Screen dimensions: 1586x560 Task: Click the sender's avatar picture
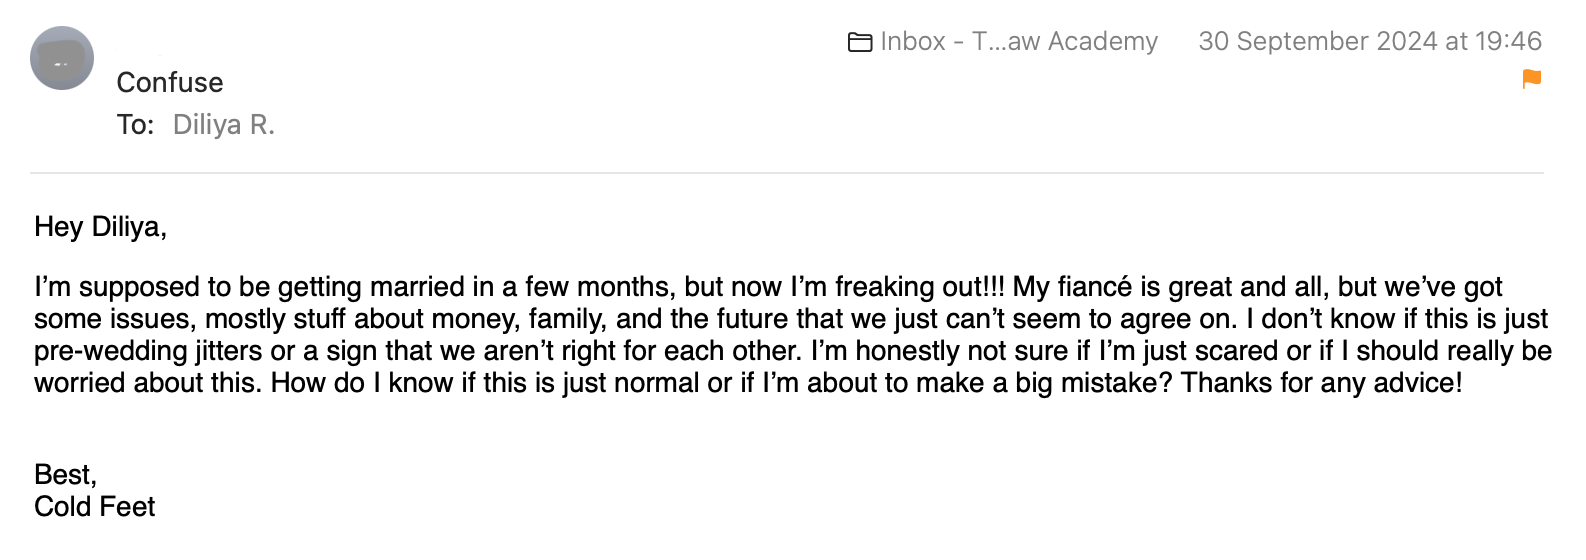click(x=62, y=59)
